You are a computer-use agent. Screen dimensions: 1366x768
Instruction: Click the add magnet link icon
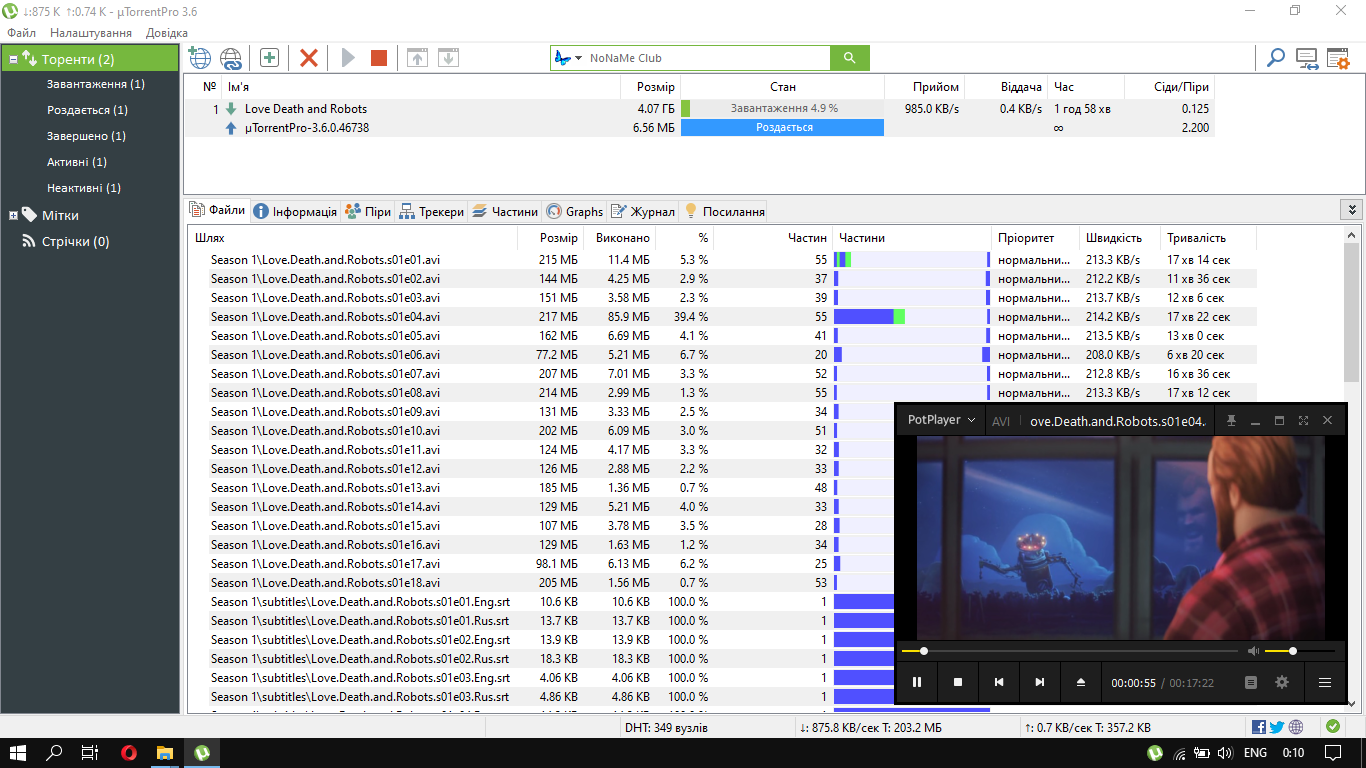coord(231,58)
